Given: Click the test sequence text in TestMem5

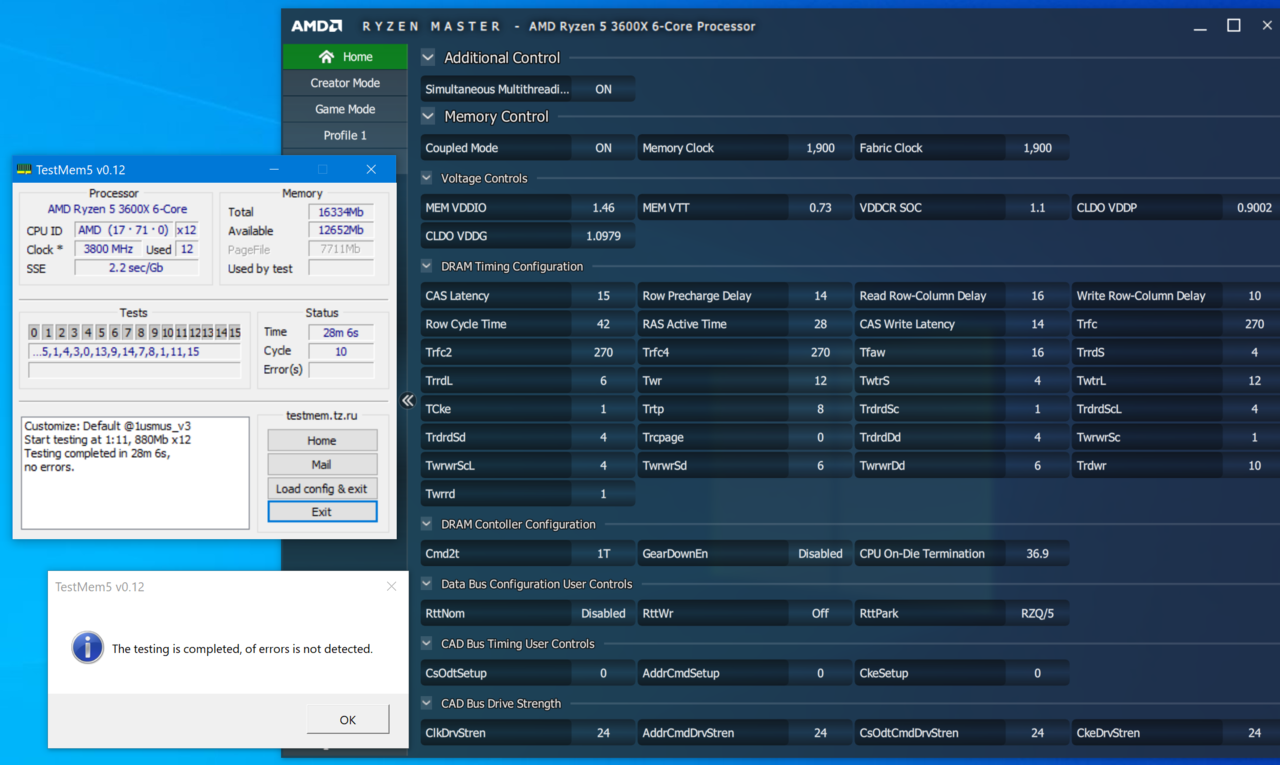Looking at the screenshot, I should coord(135,352).
